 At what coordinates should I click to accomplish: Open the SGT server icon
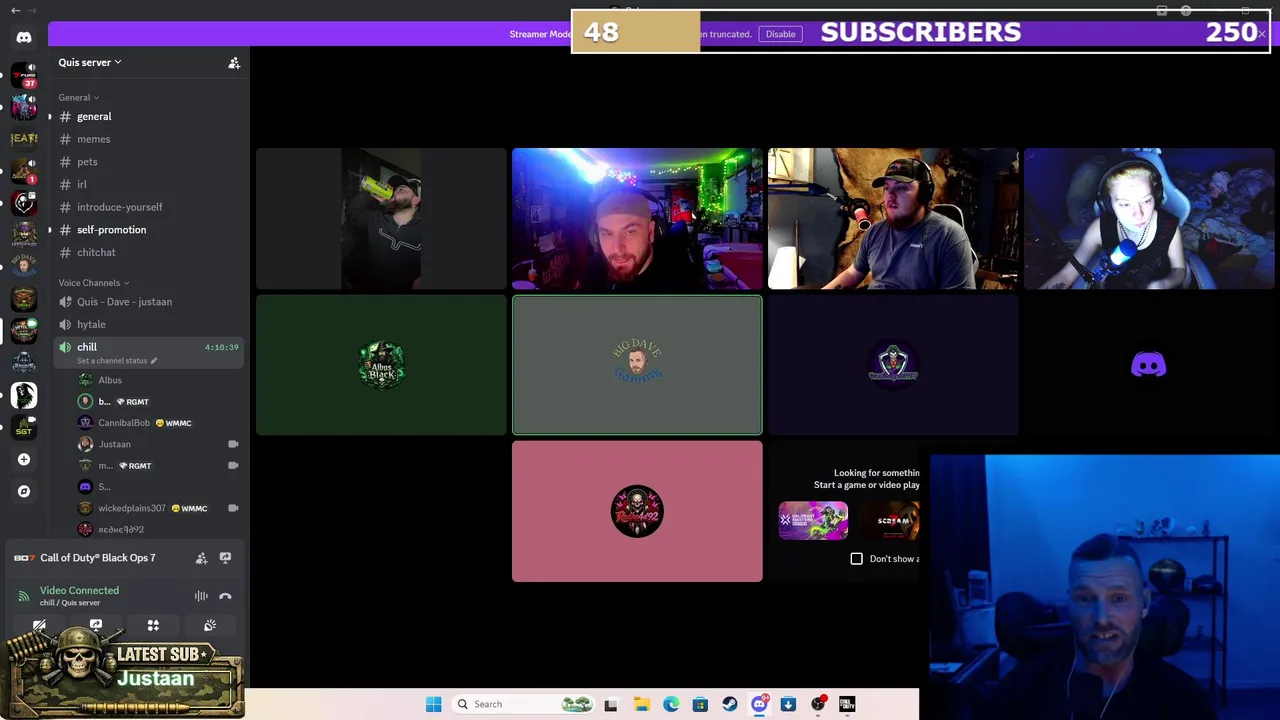click(24, 427)
